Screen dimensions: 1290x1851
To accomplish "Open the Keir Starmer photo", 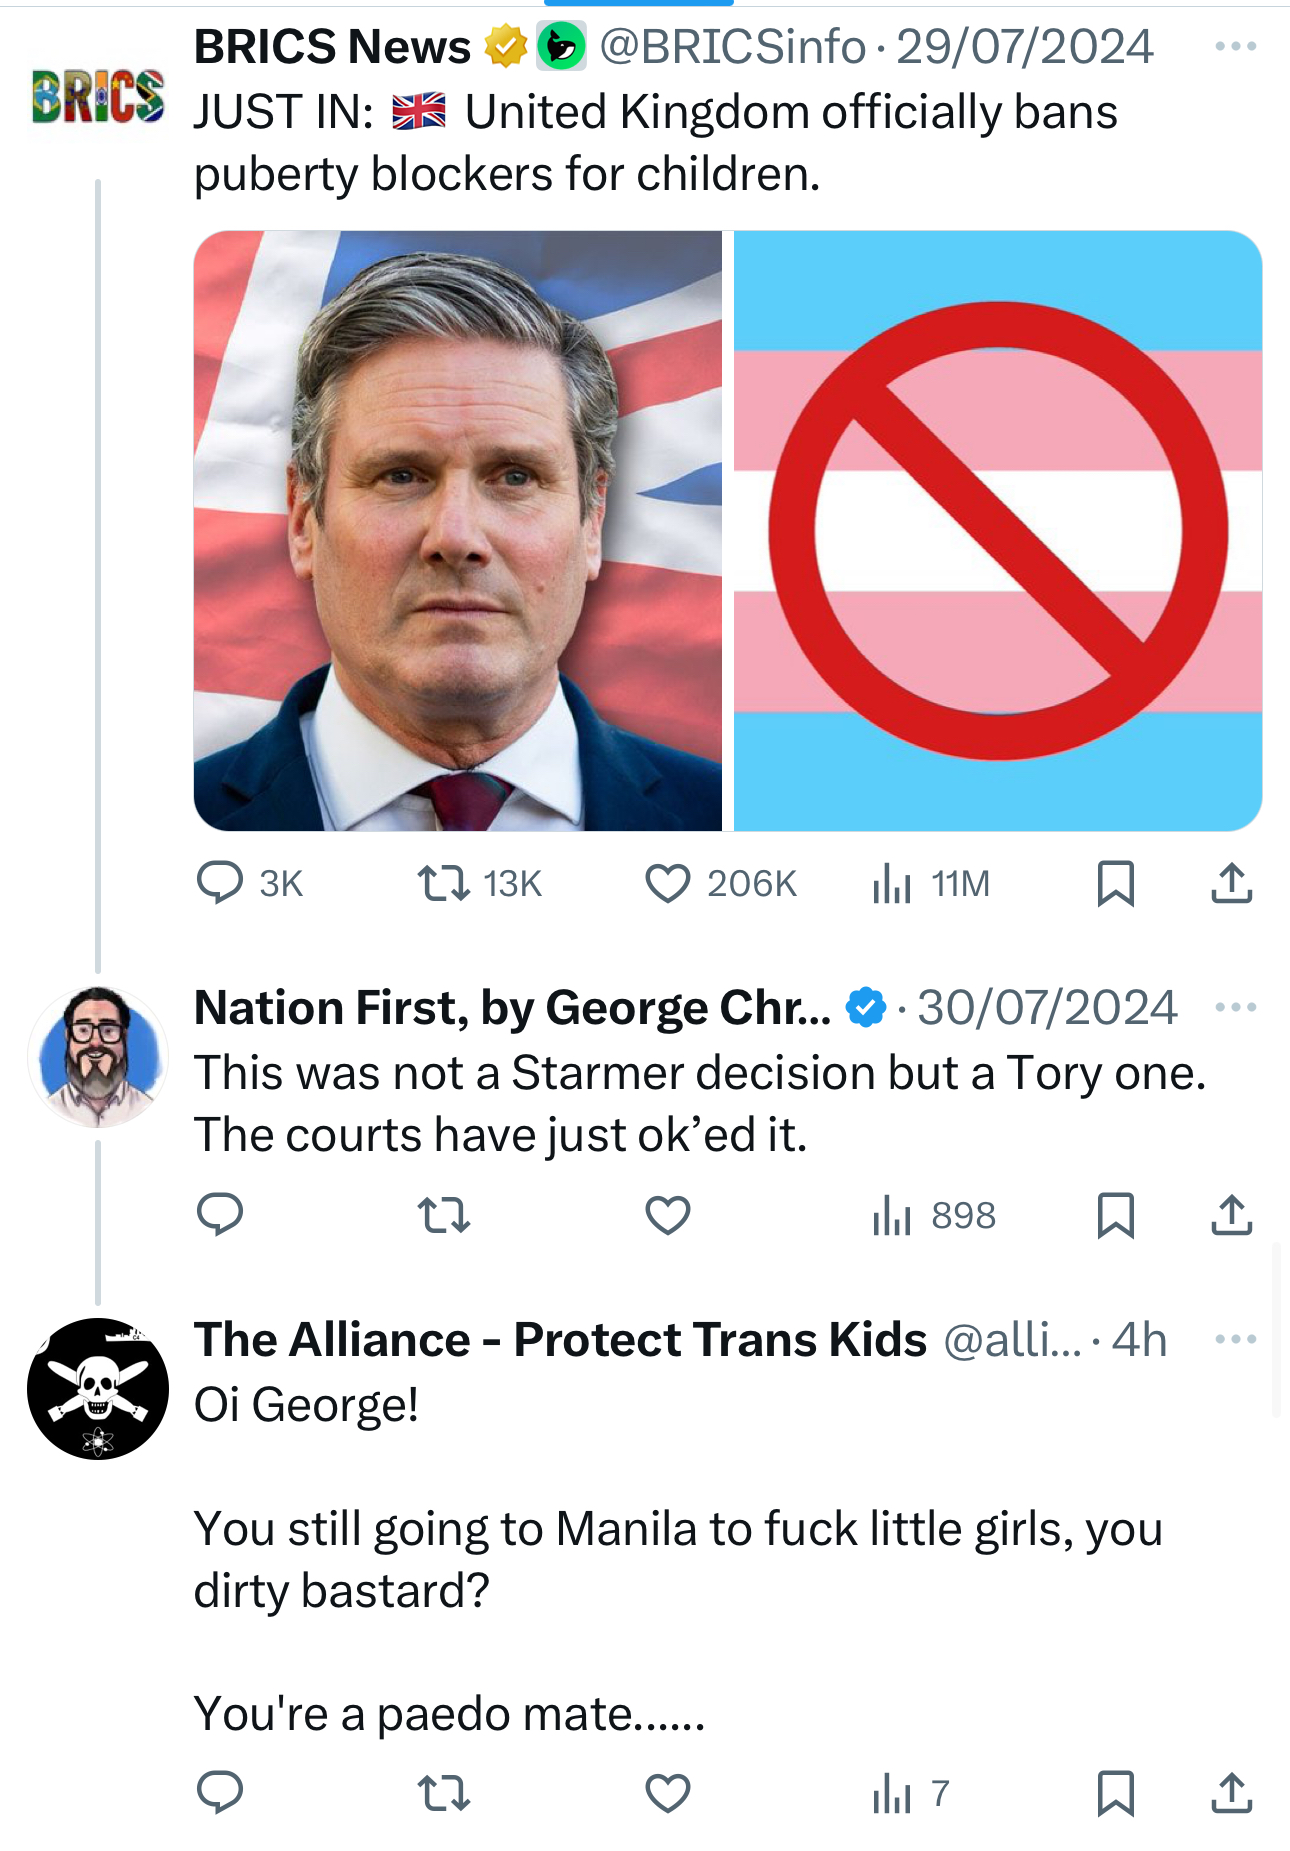I will pos(458,531).
